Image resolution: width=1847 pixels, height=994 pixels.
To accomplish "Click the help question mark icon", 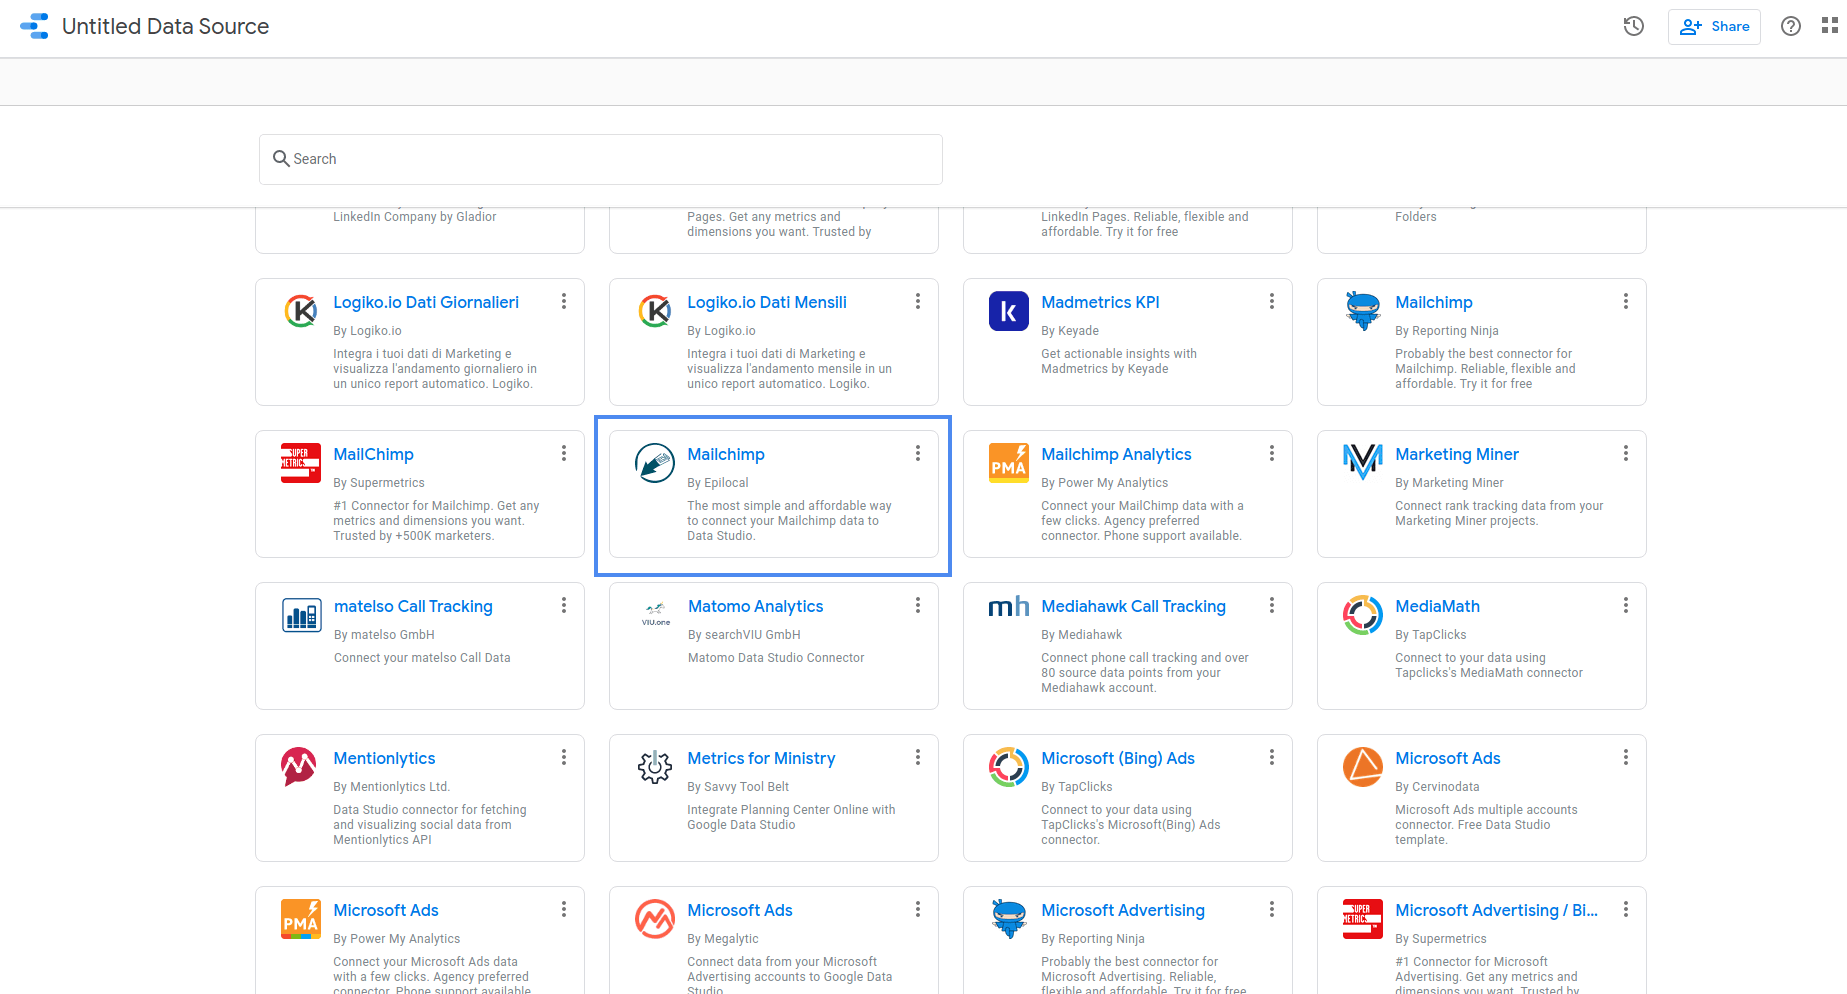I will [1790, 26].
